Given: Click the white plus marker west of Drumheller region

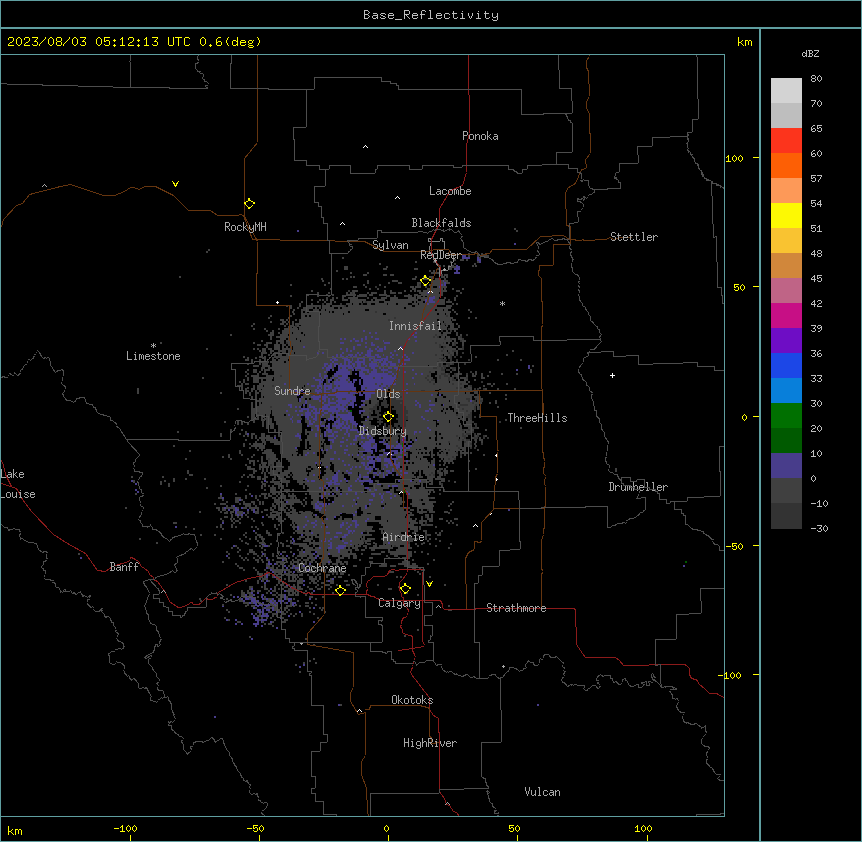Looking at the screenshot, I should pyautogui.click(x=612, y=375).
